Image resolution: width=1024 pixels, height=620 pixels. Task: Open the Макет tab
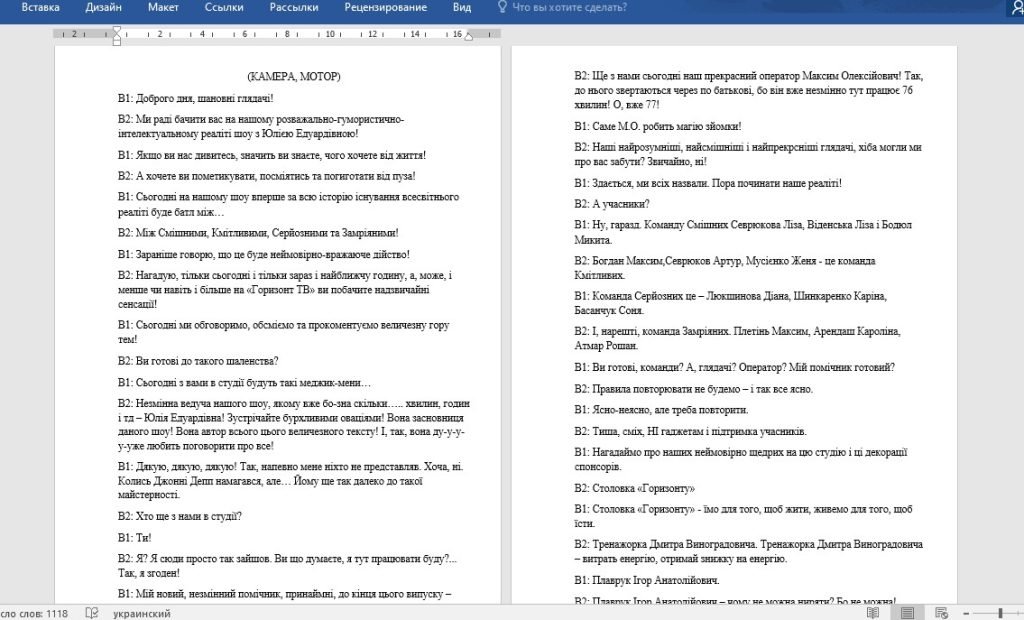click(164, 8)
